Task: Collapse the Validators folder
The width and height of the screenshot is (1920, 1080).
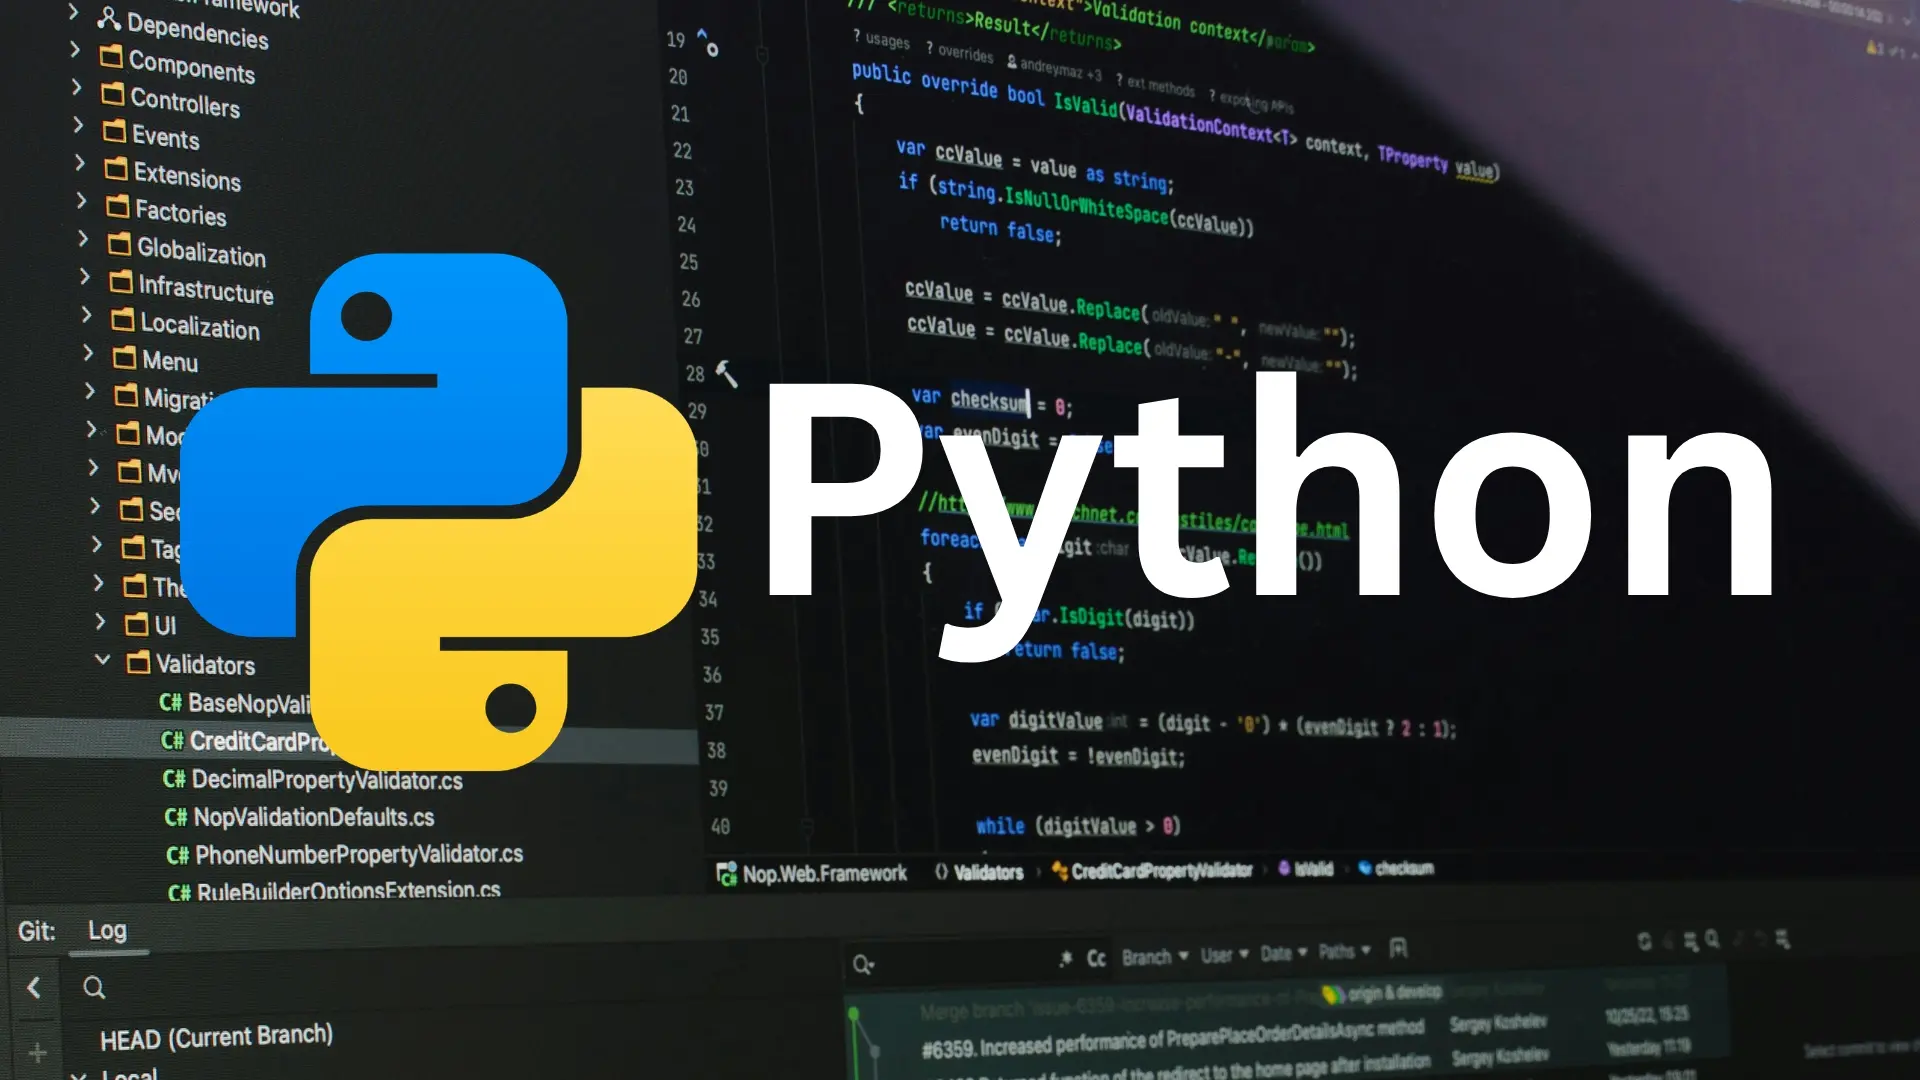Action: tap(102, 660)
